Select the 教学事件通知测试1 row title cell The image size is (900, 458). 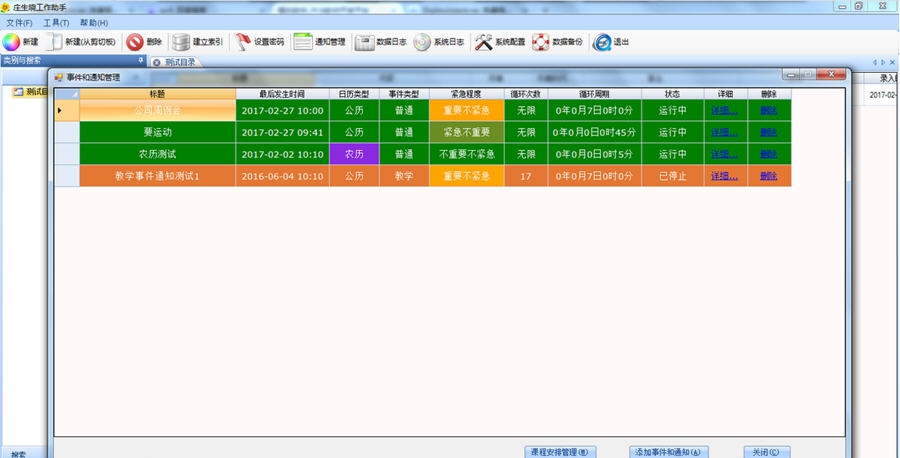(157, 176)
